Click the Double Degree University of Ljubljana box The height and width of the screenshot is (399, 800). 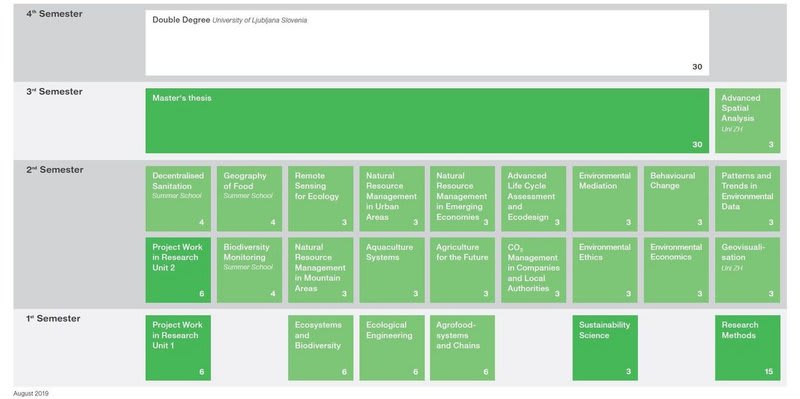427,43
